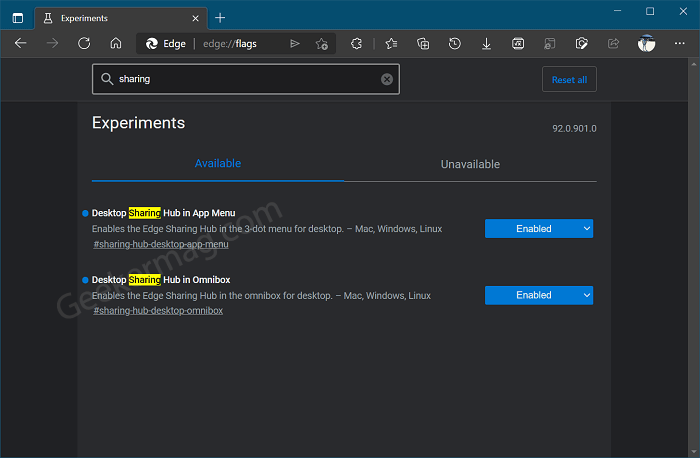Open the Collections icon

point(423,43)
